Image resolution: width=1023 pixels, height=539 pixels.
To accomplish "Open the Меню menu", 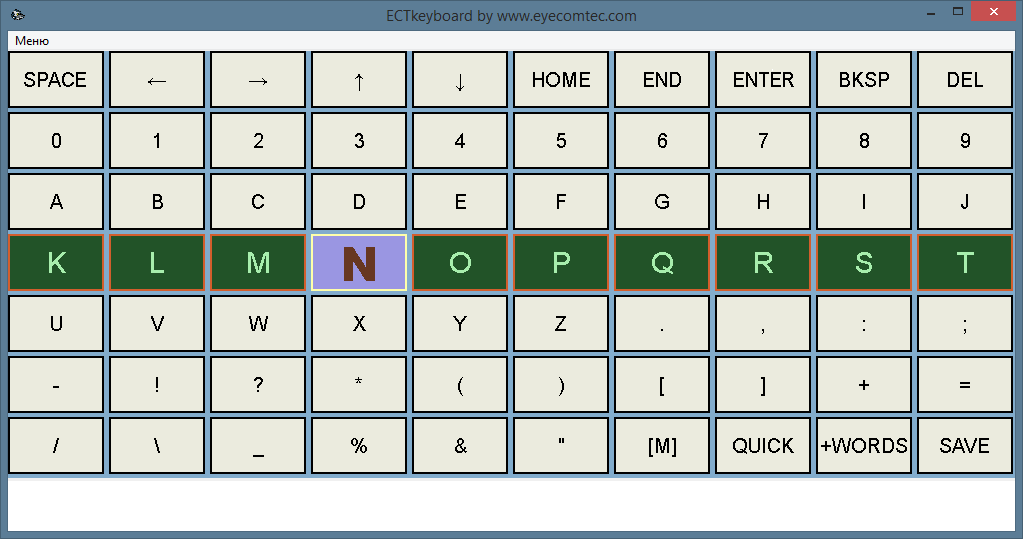I will point(32,40).
